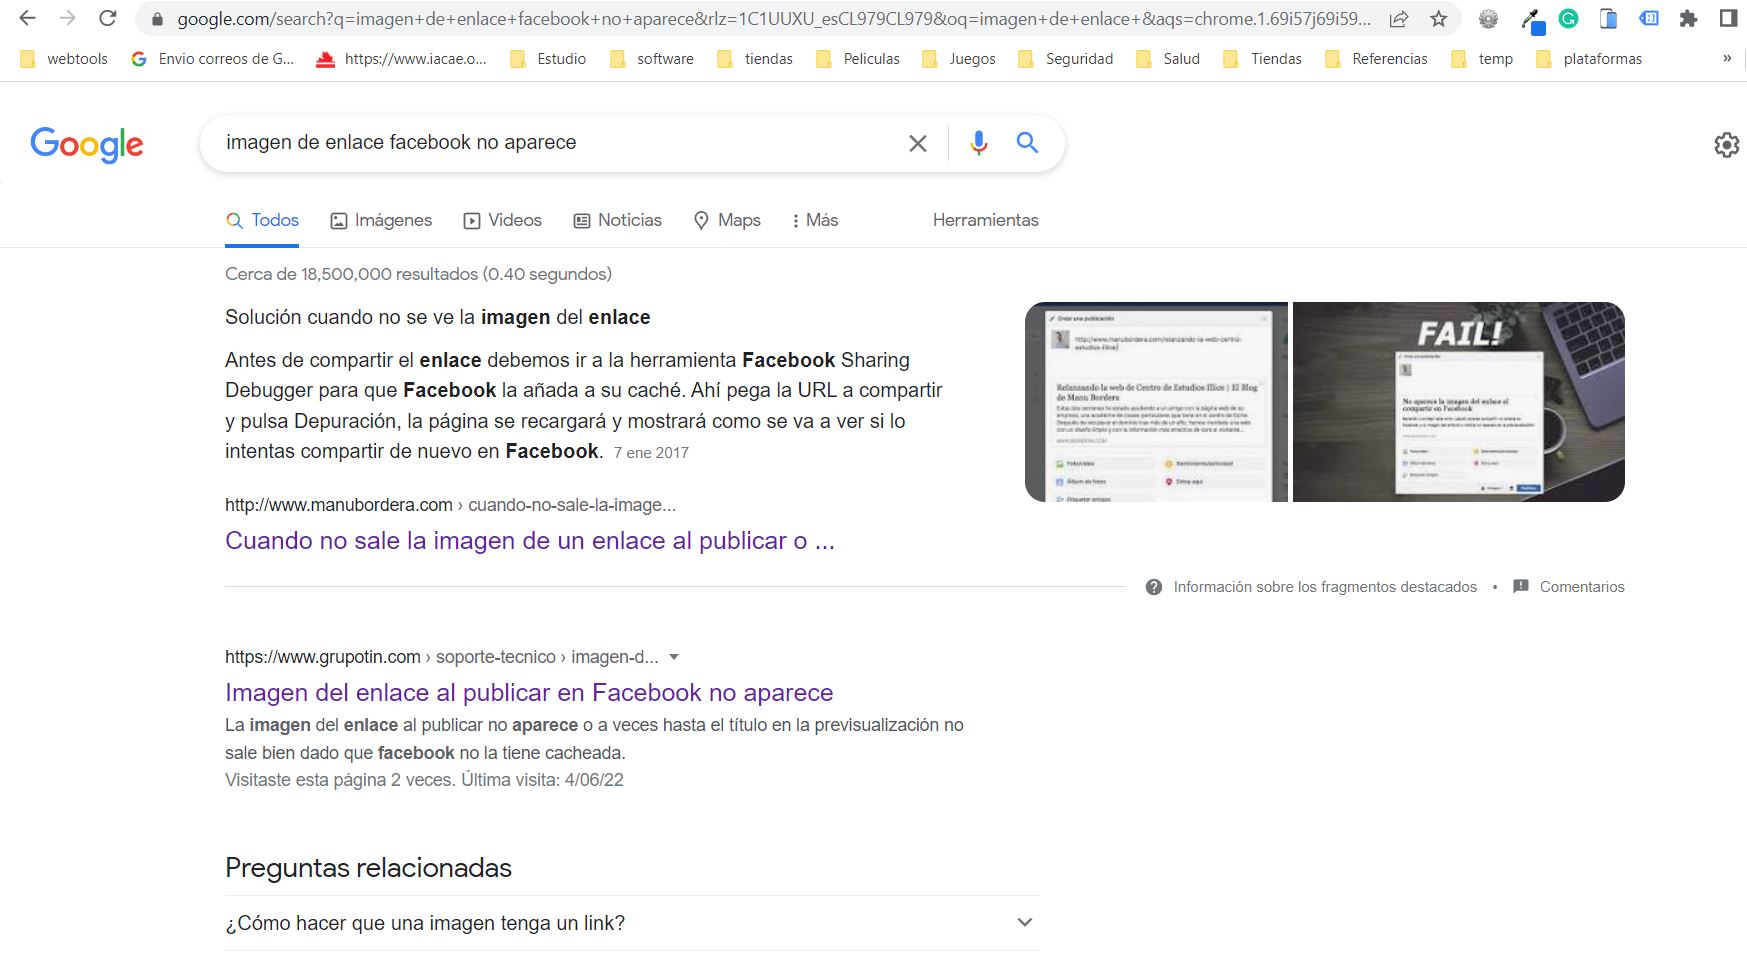Open 'Imagen del enlace al publicar en Facebook' result
Screen dimensions: 1747x954
click(529, 693)
